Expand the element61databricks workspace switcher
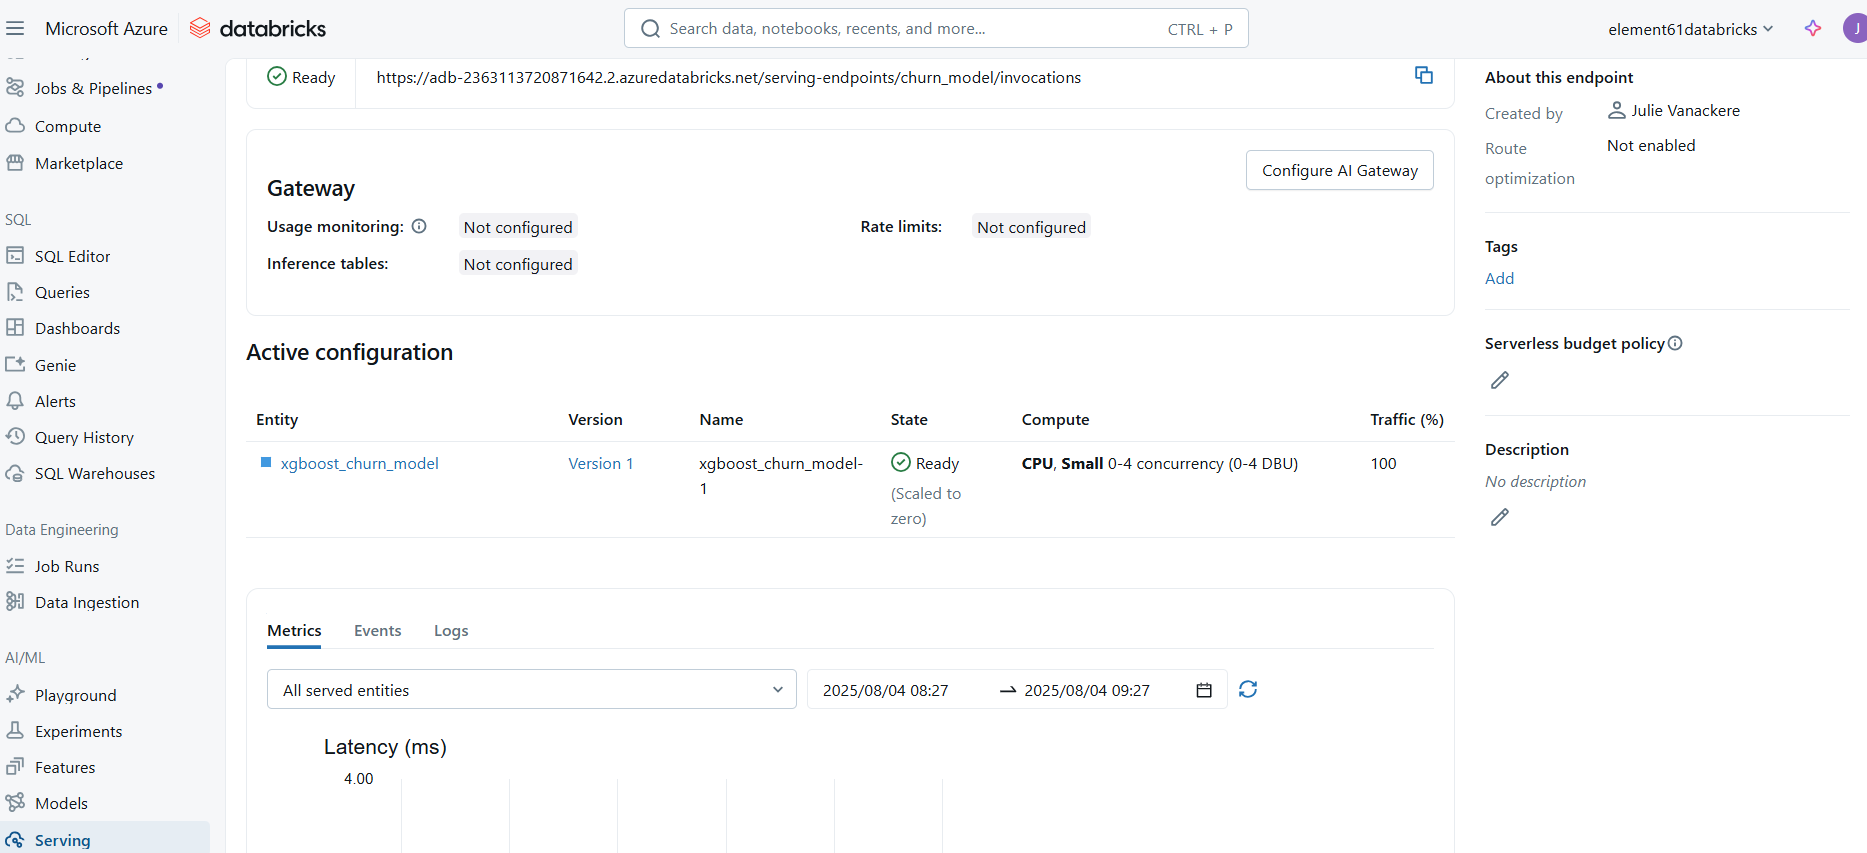 click(1690, 29)
